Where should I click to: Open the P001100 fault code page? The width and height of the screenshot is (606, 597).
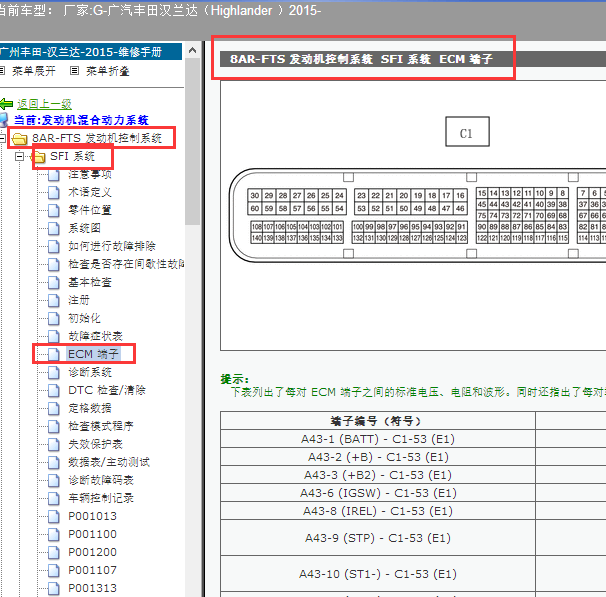click(x=92, y=534)
